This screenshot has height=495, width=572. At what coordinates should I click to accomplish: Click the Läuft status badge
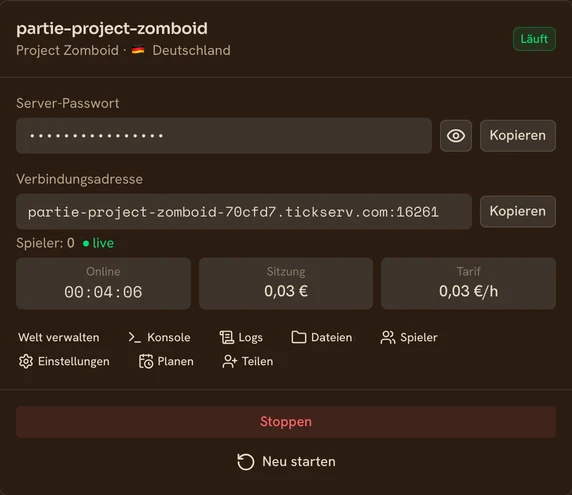tap(534, 39)
